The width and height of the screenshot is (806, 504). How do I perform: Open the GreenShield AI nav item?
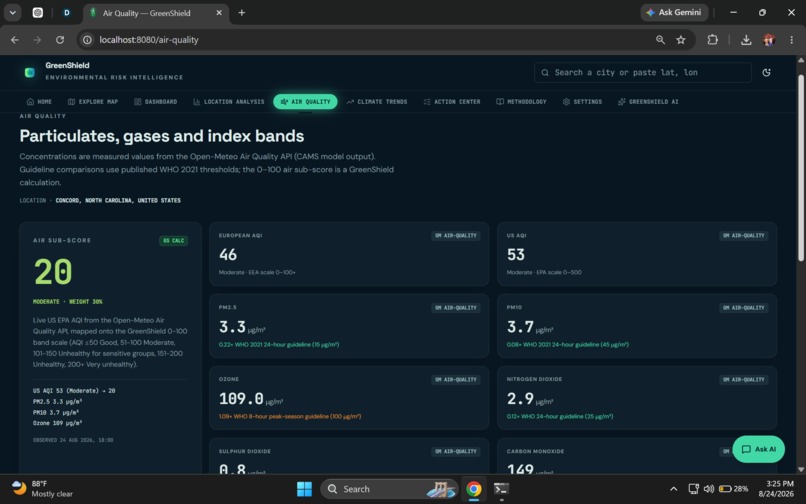pos(648,102)
